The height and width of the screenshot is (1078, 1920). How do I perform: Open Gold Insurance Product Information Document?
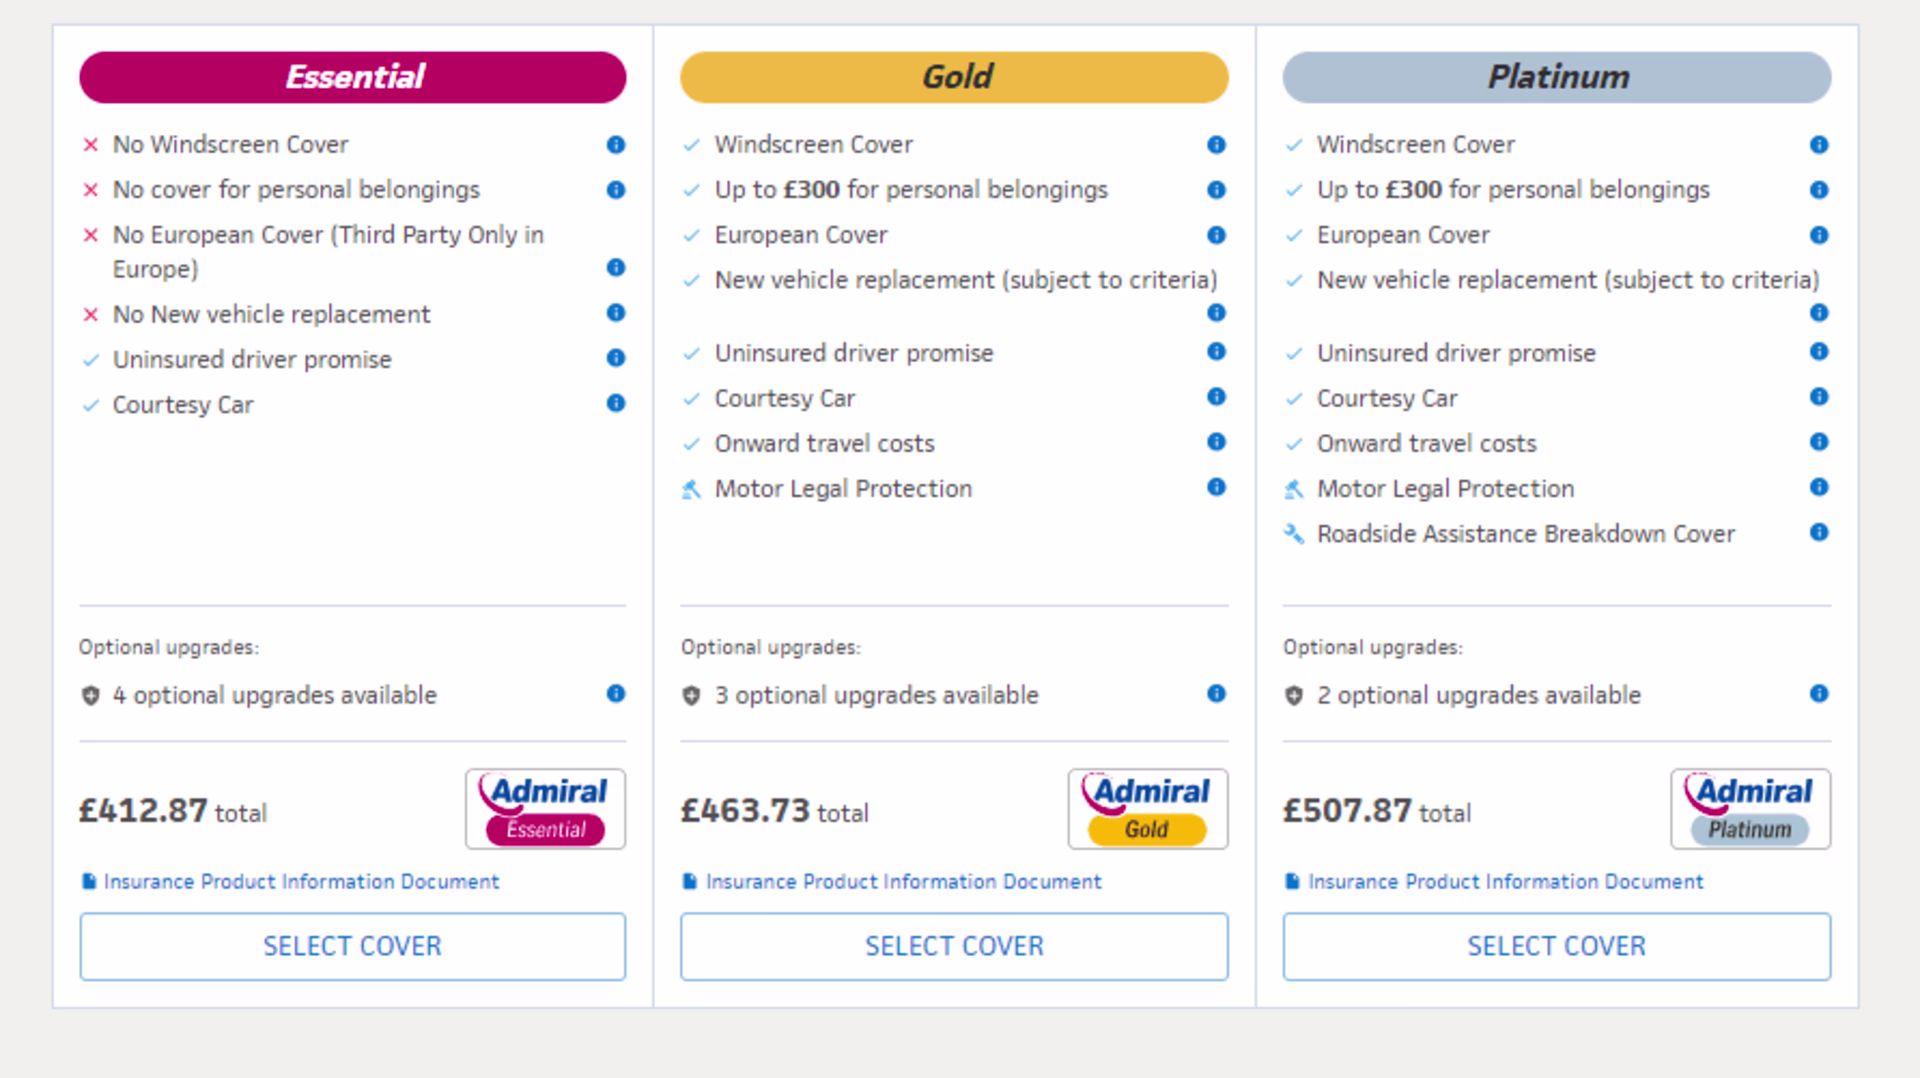coord(903,882)
